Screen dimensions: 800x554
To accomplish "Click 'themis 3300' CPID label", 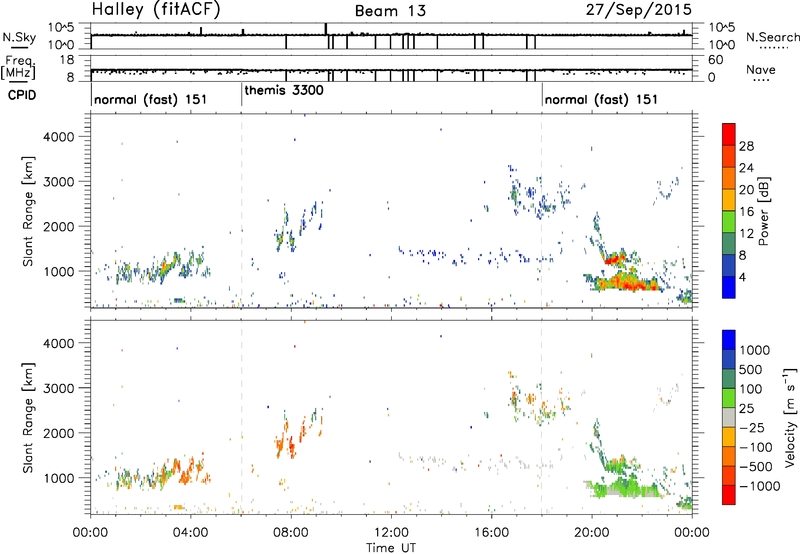I will click(x=284, y=90).
